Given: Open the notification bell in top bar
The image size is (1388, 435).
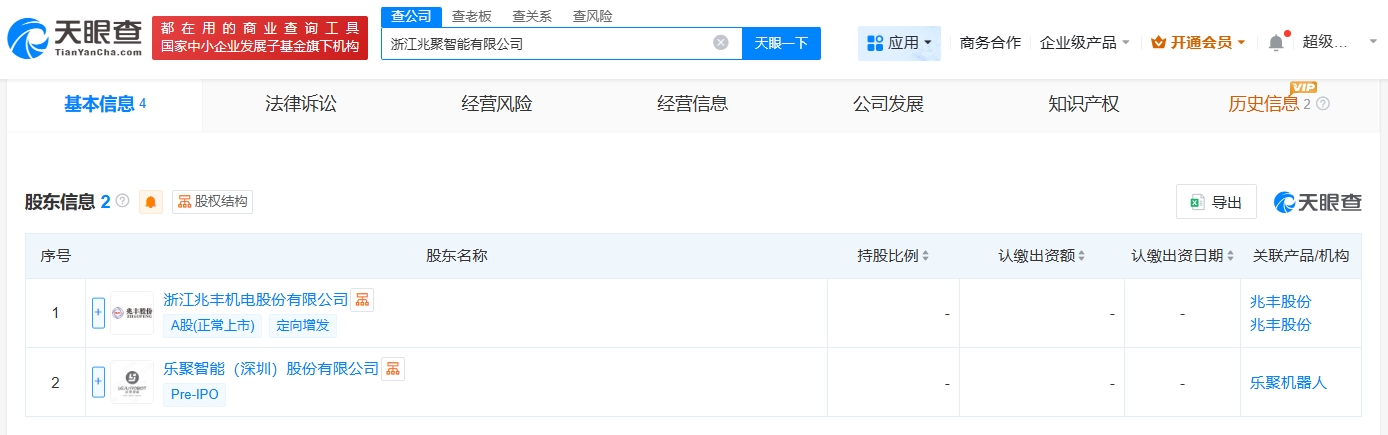Looking at the screenshot, I should (1275, 43).
